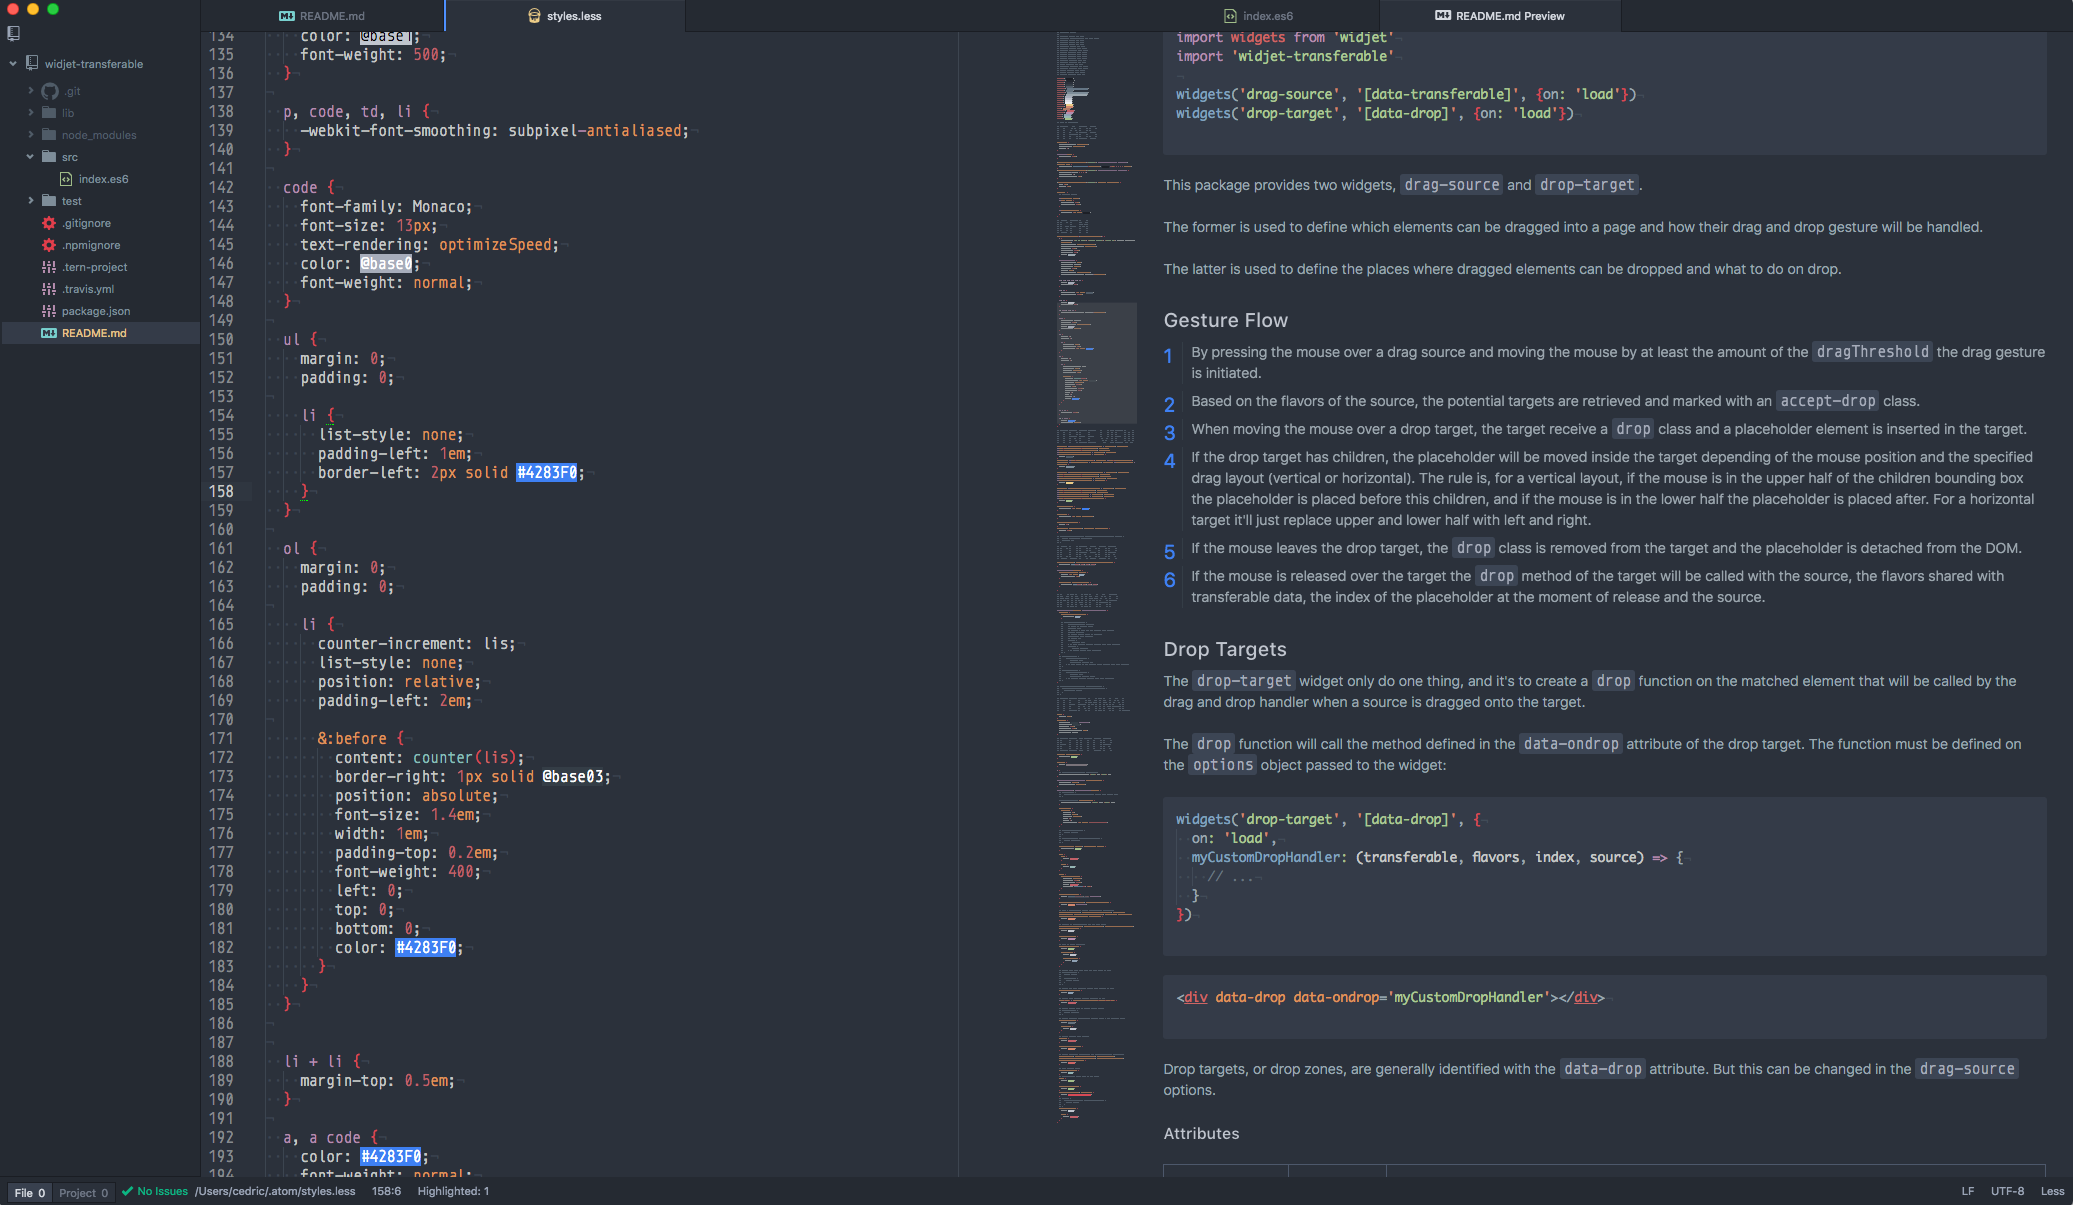2073x1205 pixels.
Task: Click the Less grammar selector in status bar
Action: pyautogui.click(x=2052, y=1191)
